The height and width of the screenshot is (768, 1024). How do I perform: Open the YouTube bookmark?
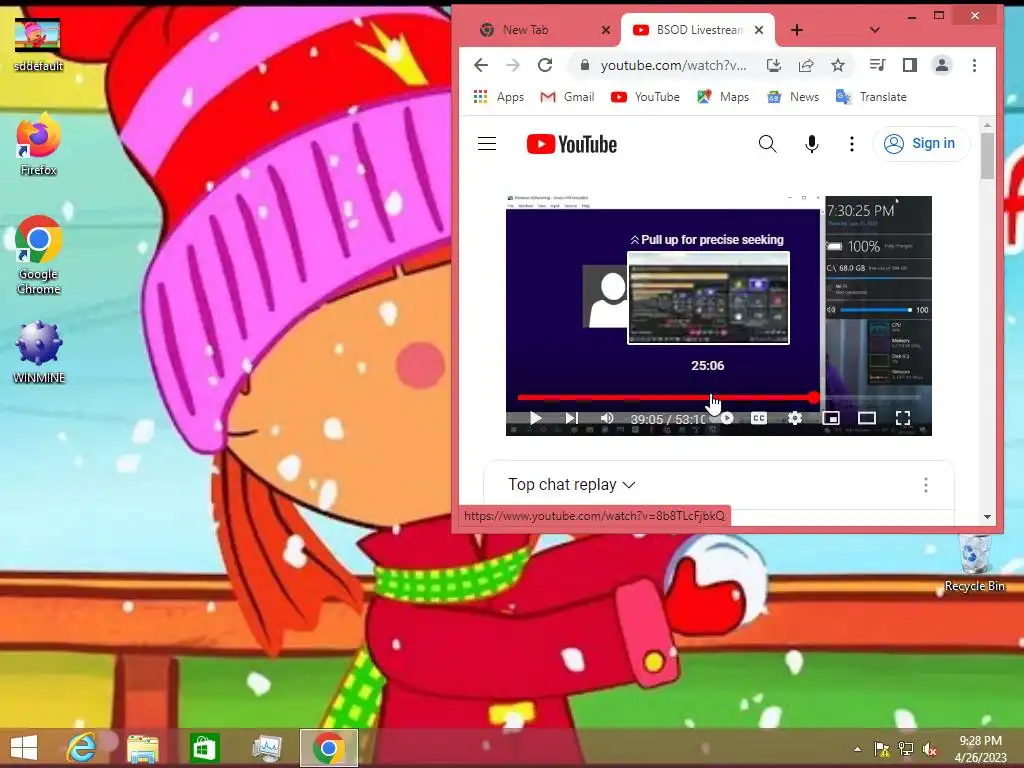[645, 97]
